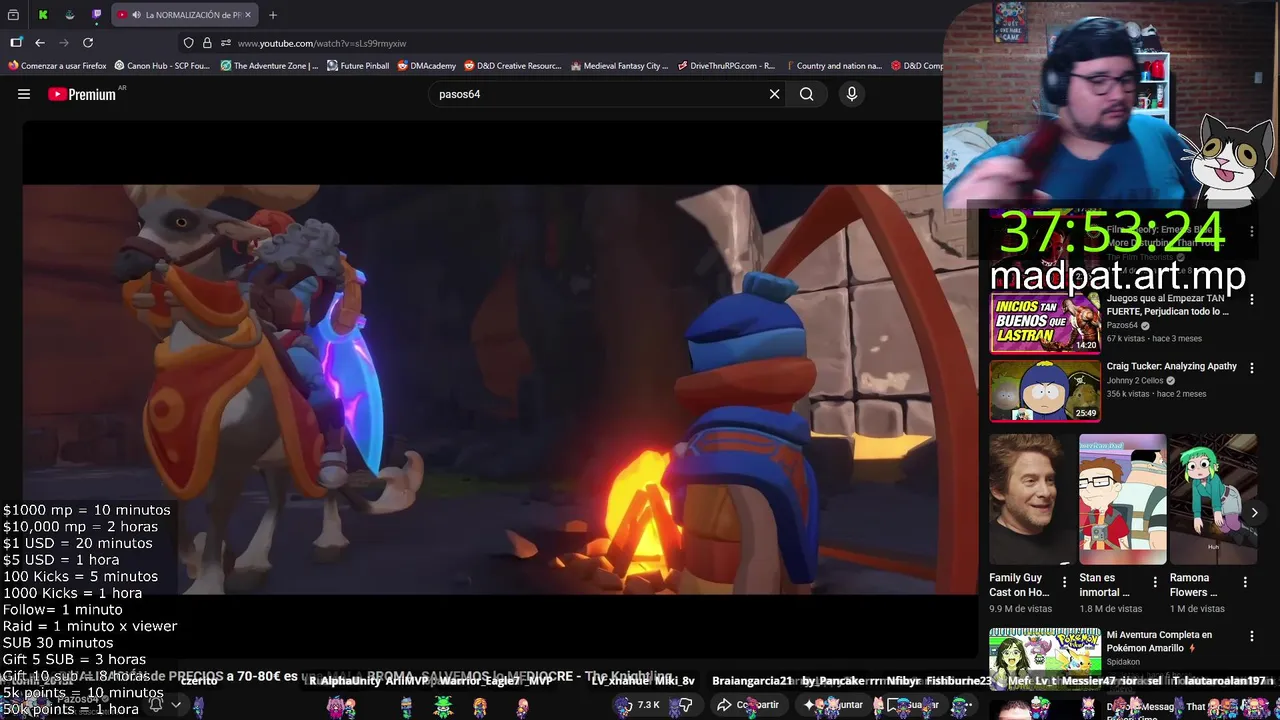
Task: Open Stan es inmortal short
Action: (1122, 499)
